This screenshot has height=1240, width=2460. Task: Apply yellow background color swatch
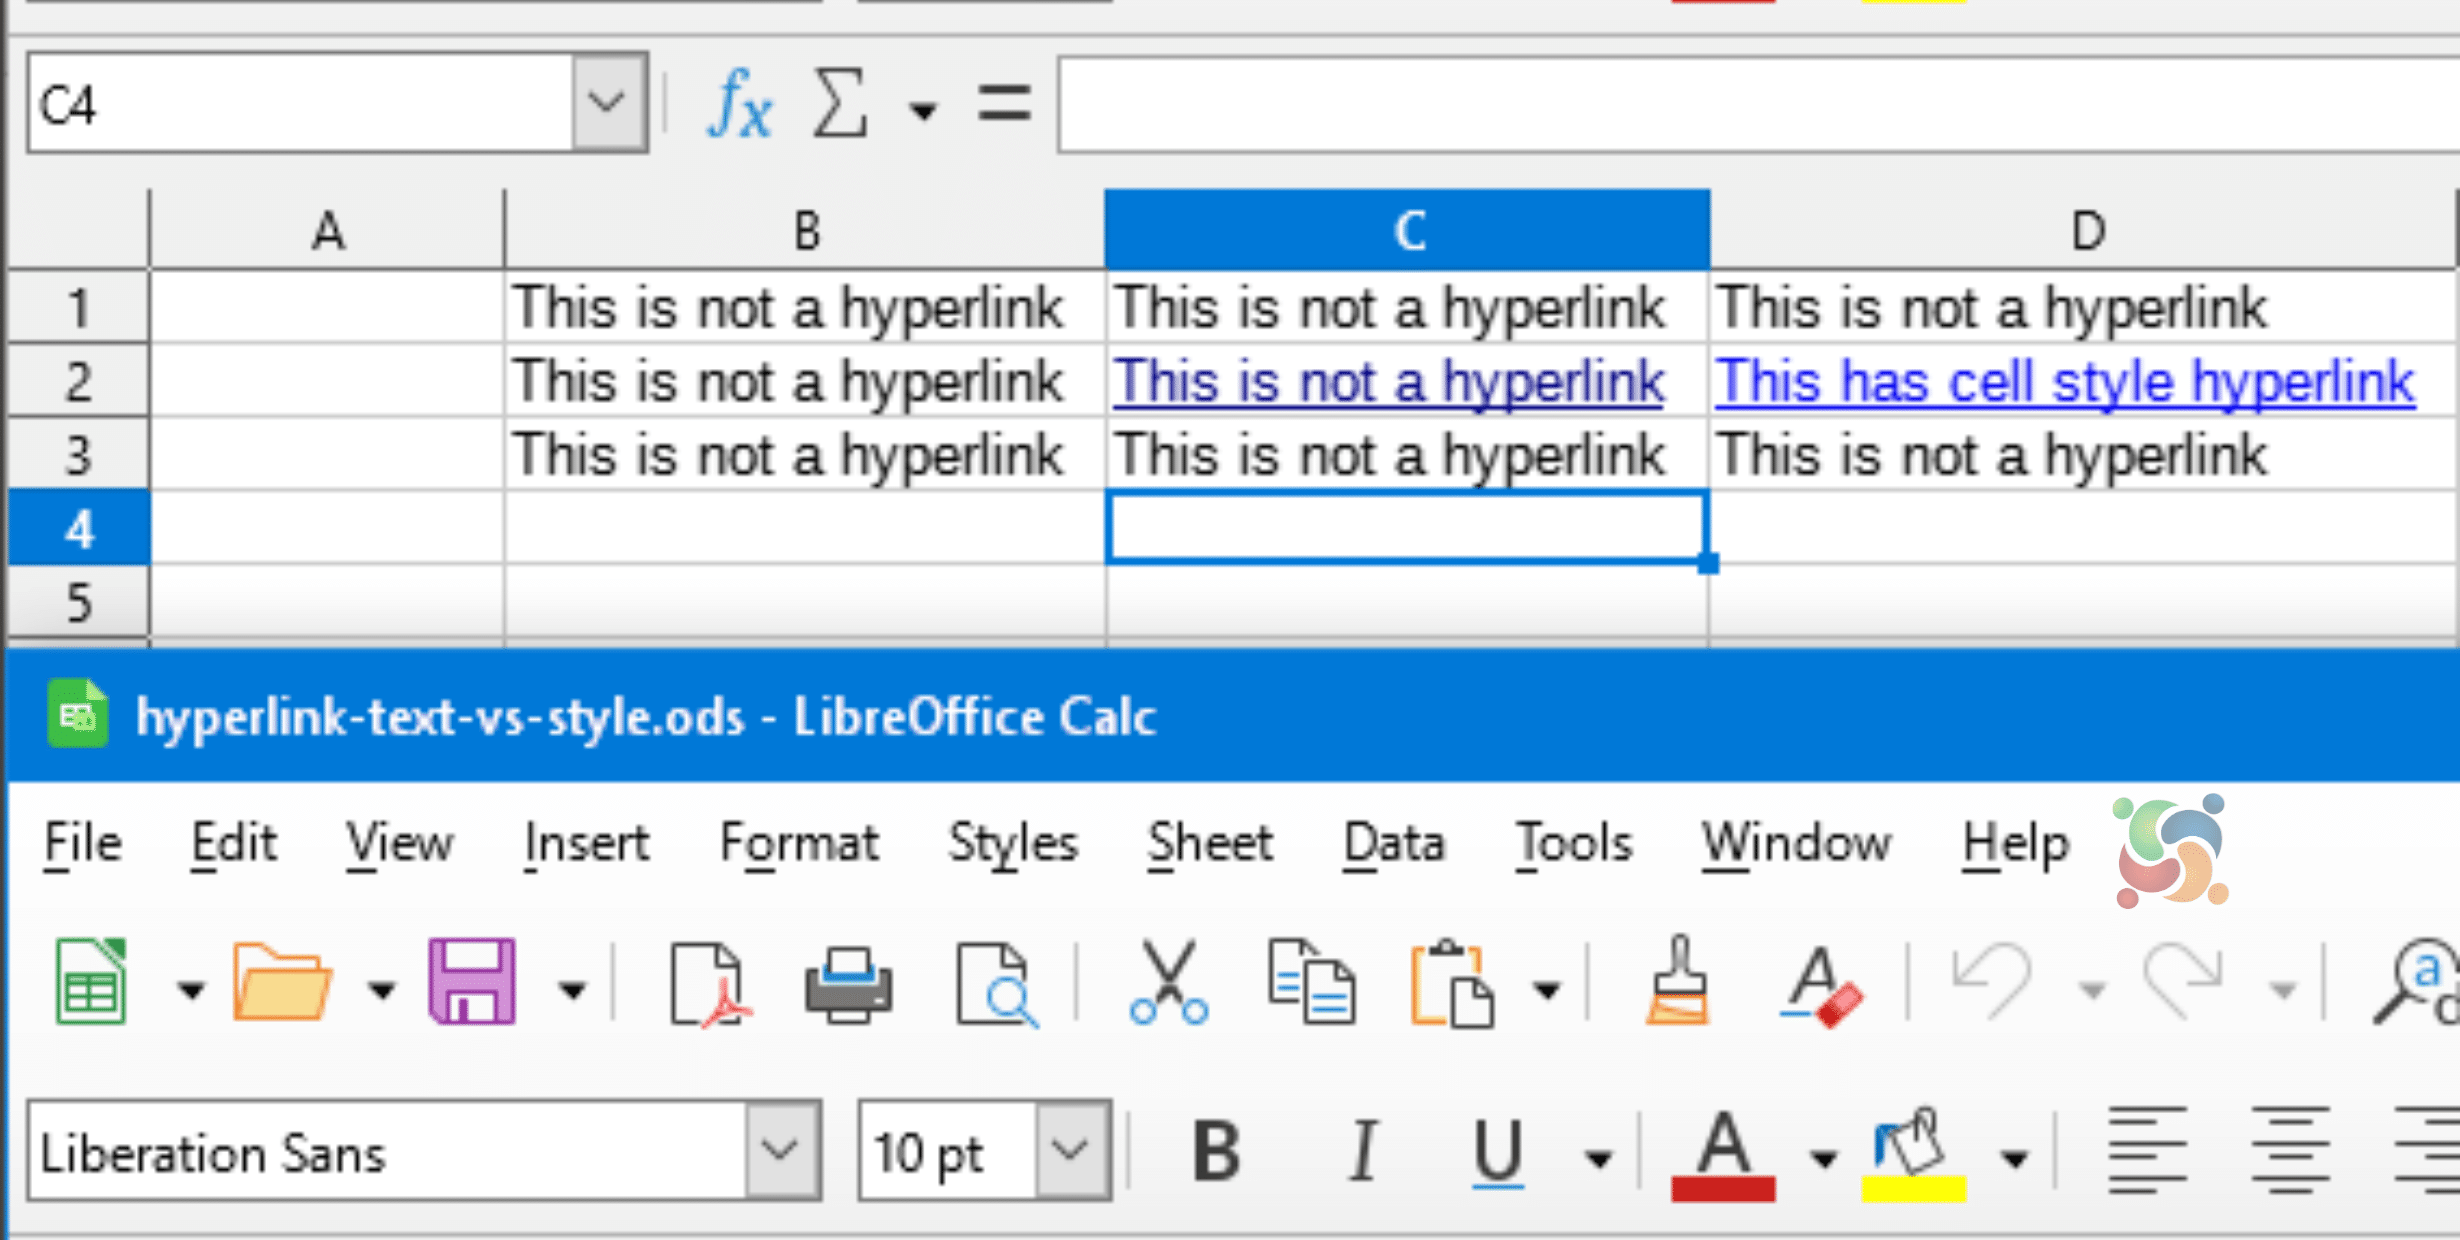[1913, 1188]
